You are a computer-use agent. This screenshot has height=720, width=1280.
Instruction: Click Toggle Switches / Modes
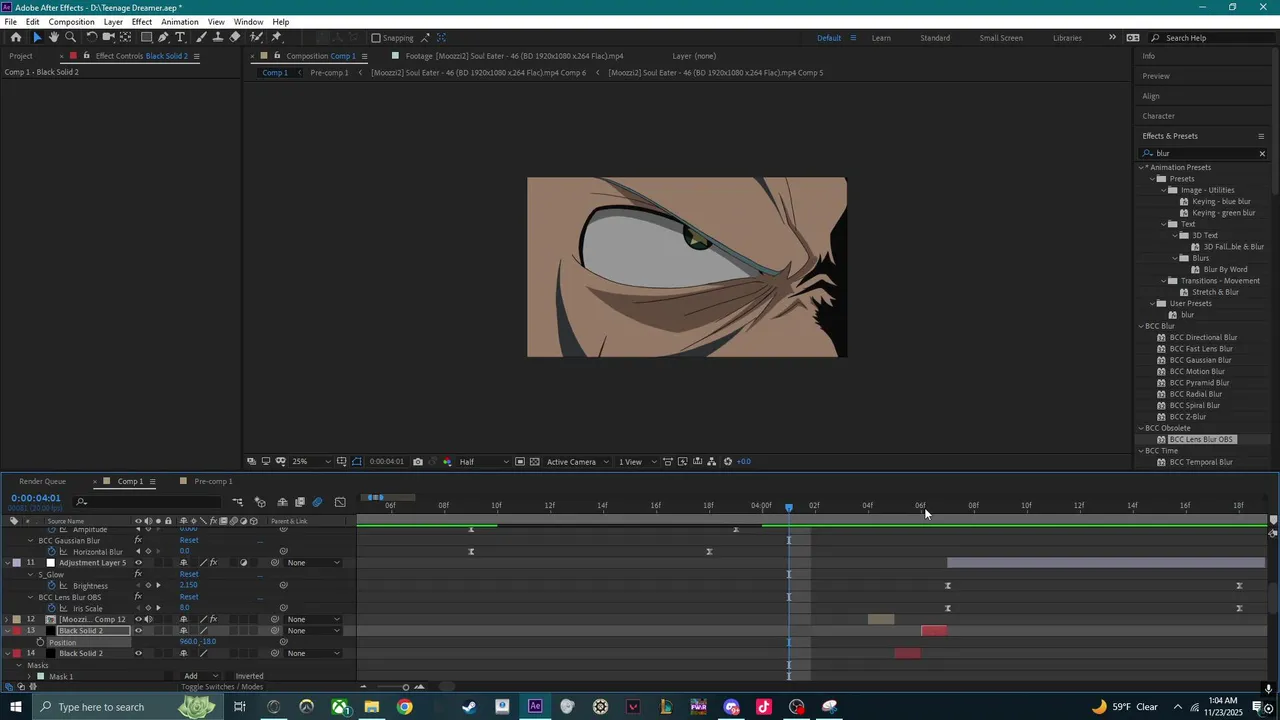(x=222, y=687)
